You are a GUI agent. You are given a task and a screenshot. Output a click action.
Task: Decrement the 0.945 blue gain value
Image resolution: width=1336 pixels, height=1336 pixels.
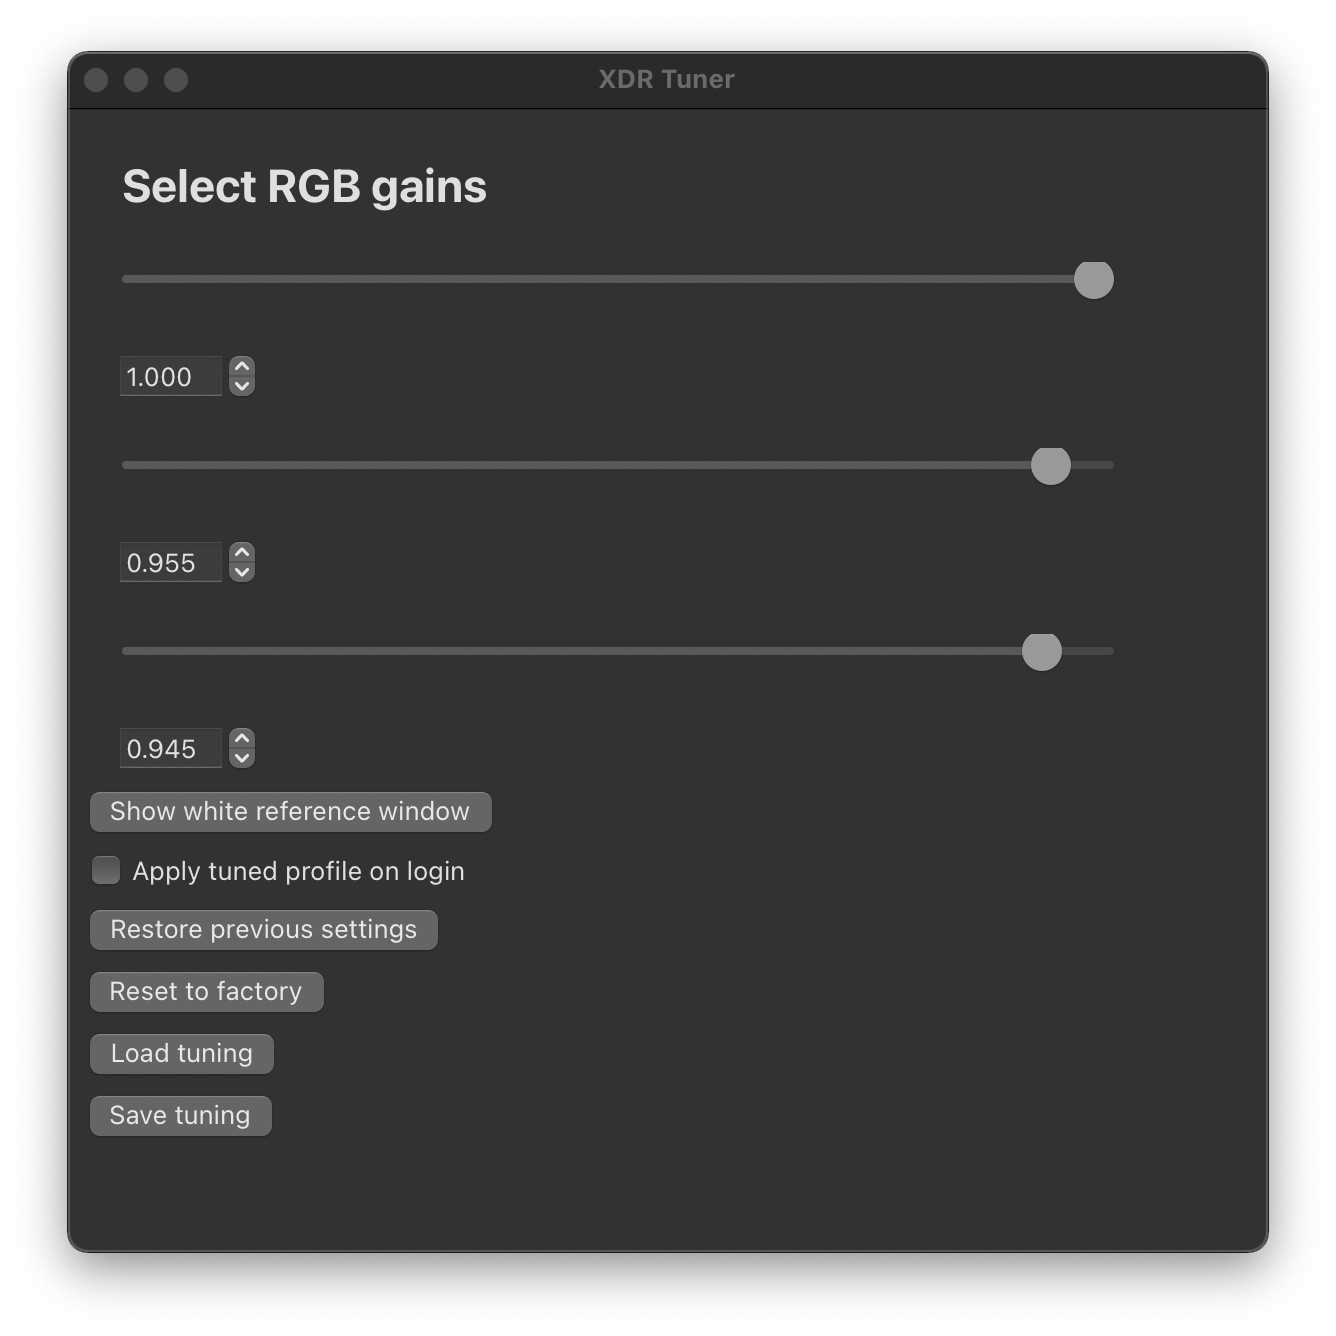tap(240, 757)
